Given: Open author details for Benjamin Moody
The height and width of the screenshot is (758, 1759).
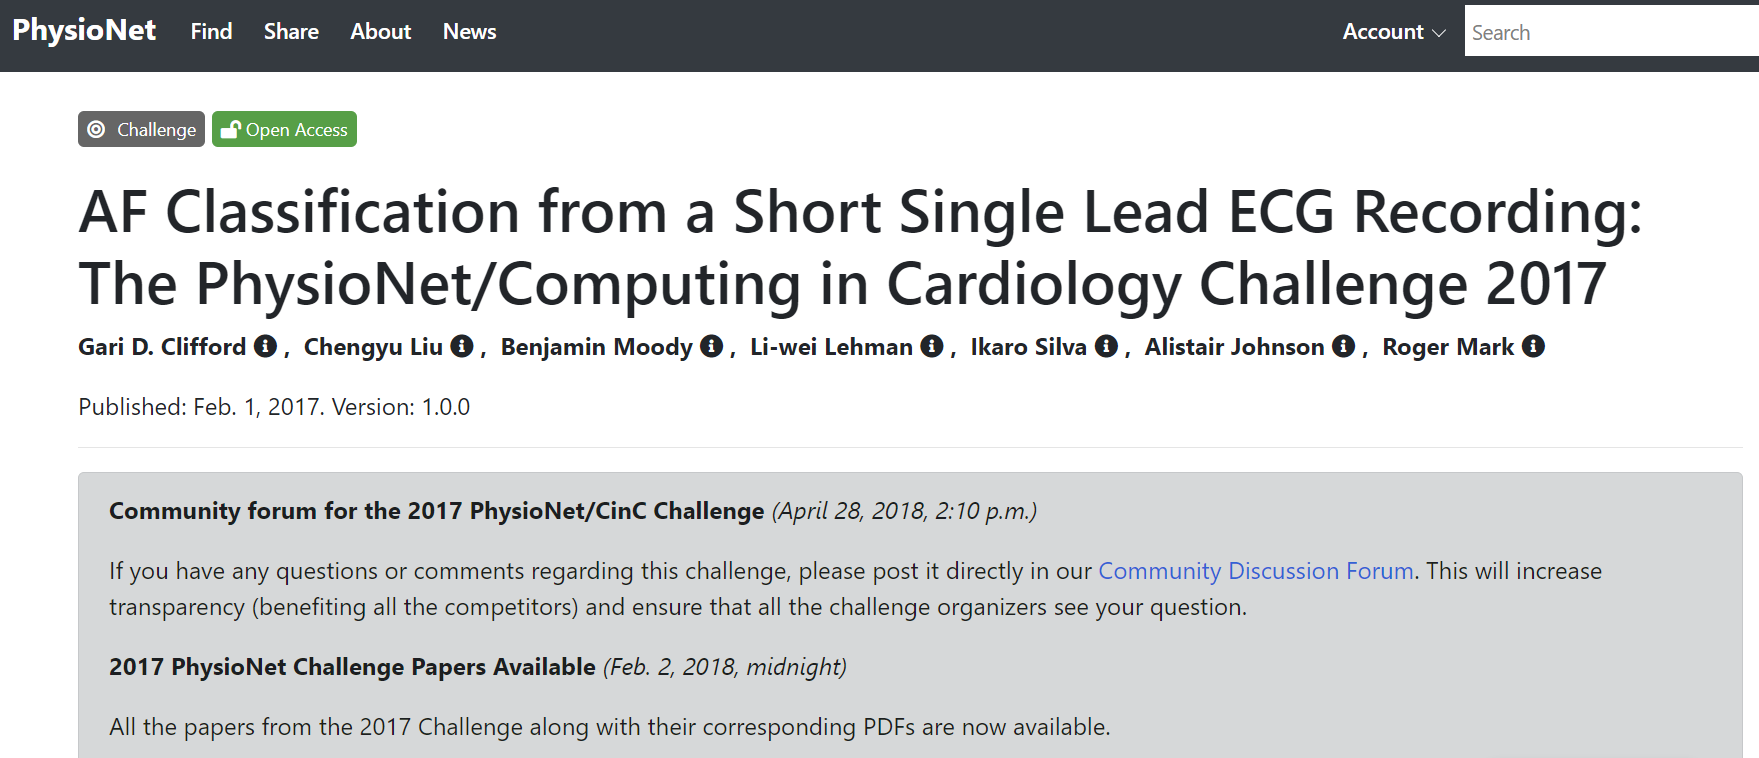Looking at the screenshot, I should (711, 346).
